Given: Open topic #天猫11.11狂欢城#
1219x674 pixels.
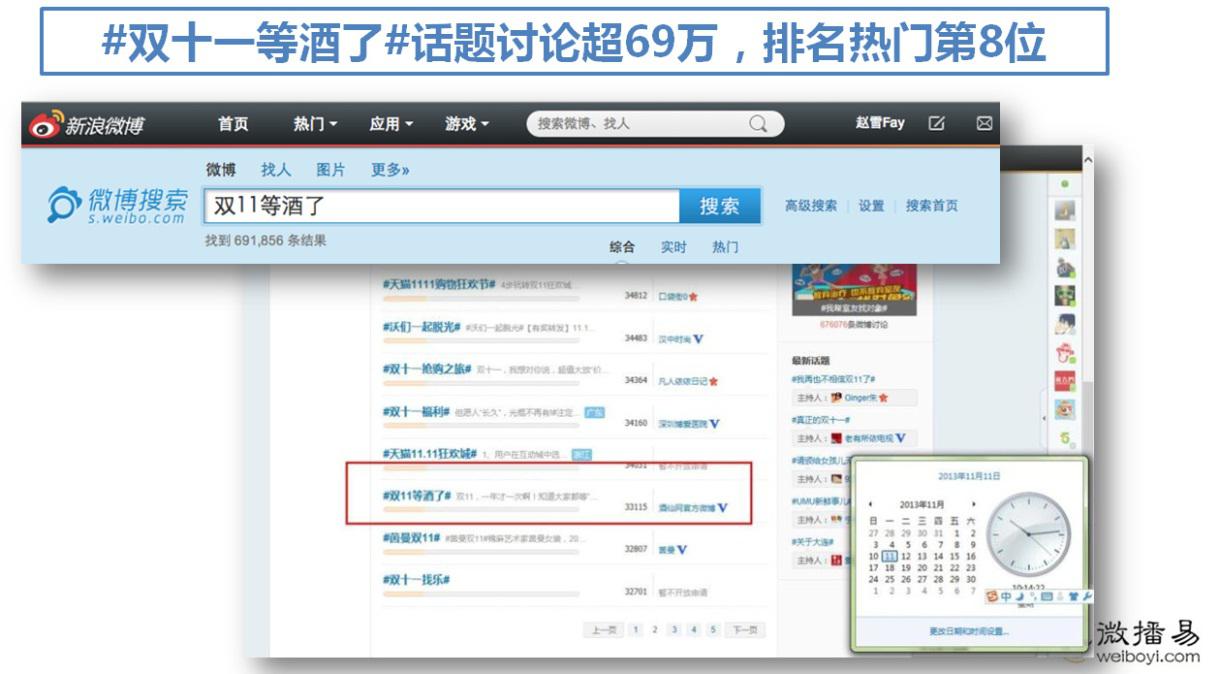Looking at the screenshot, I should 429,453.
